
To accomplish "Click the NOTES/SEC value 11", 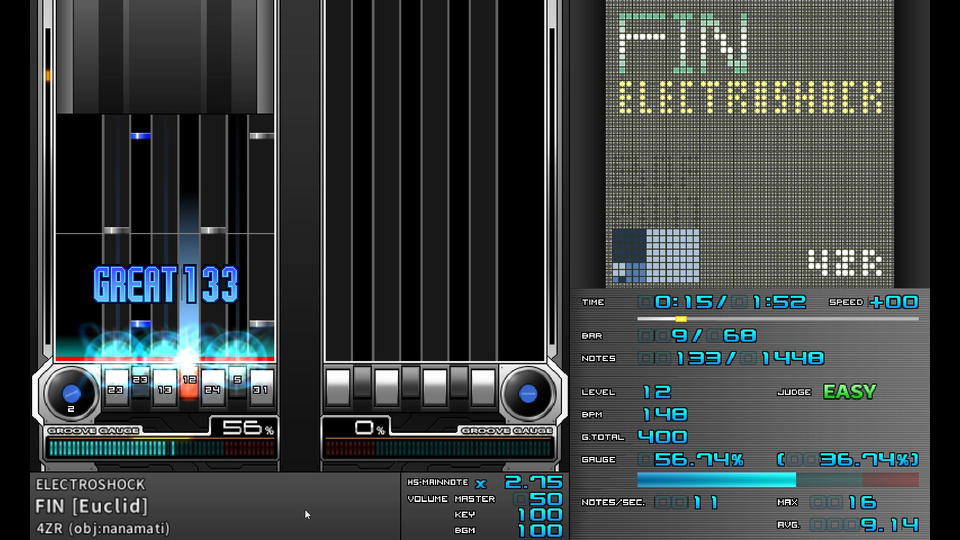I will [706, 503].
